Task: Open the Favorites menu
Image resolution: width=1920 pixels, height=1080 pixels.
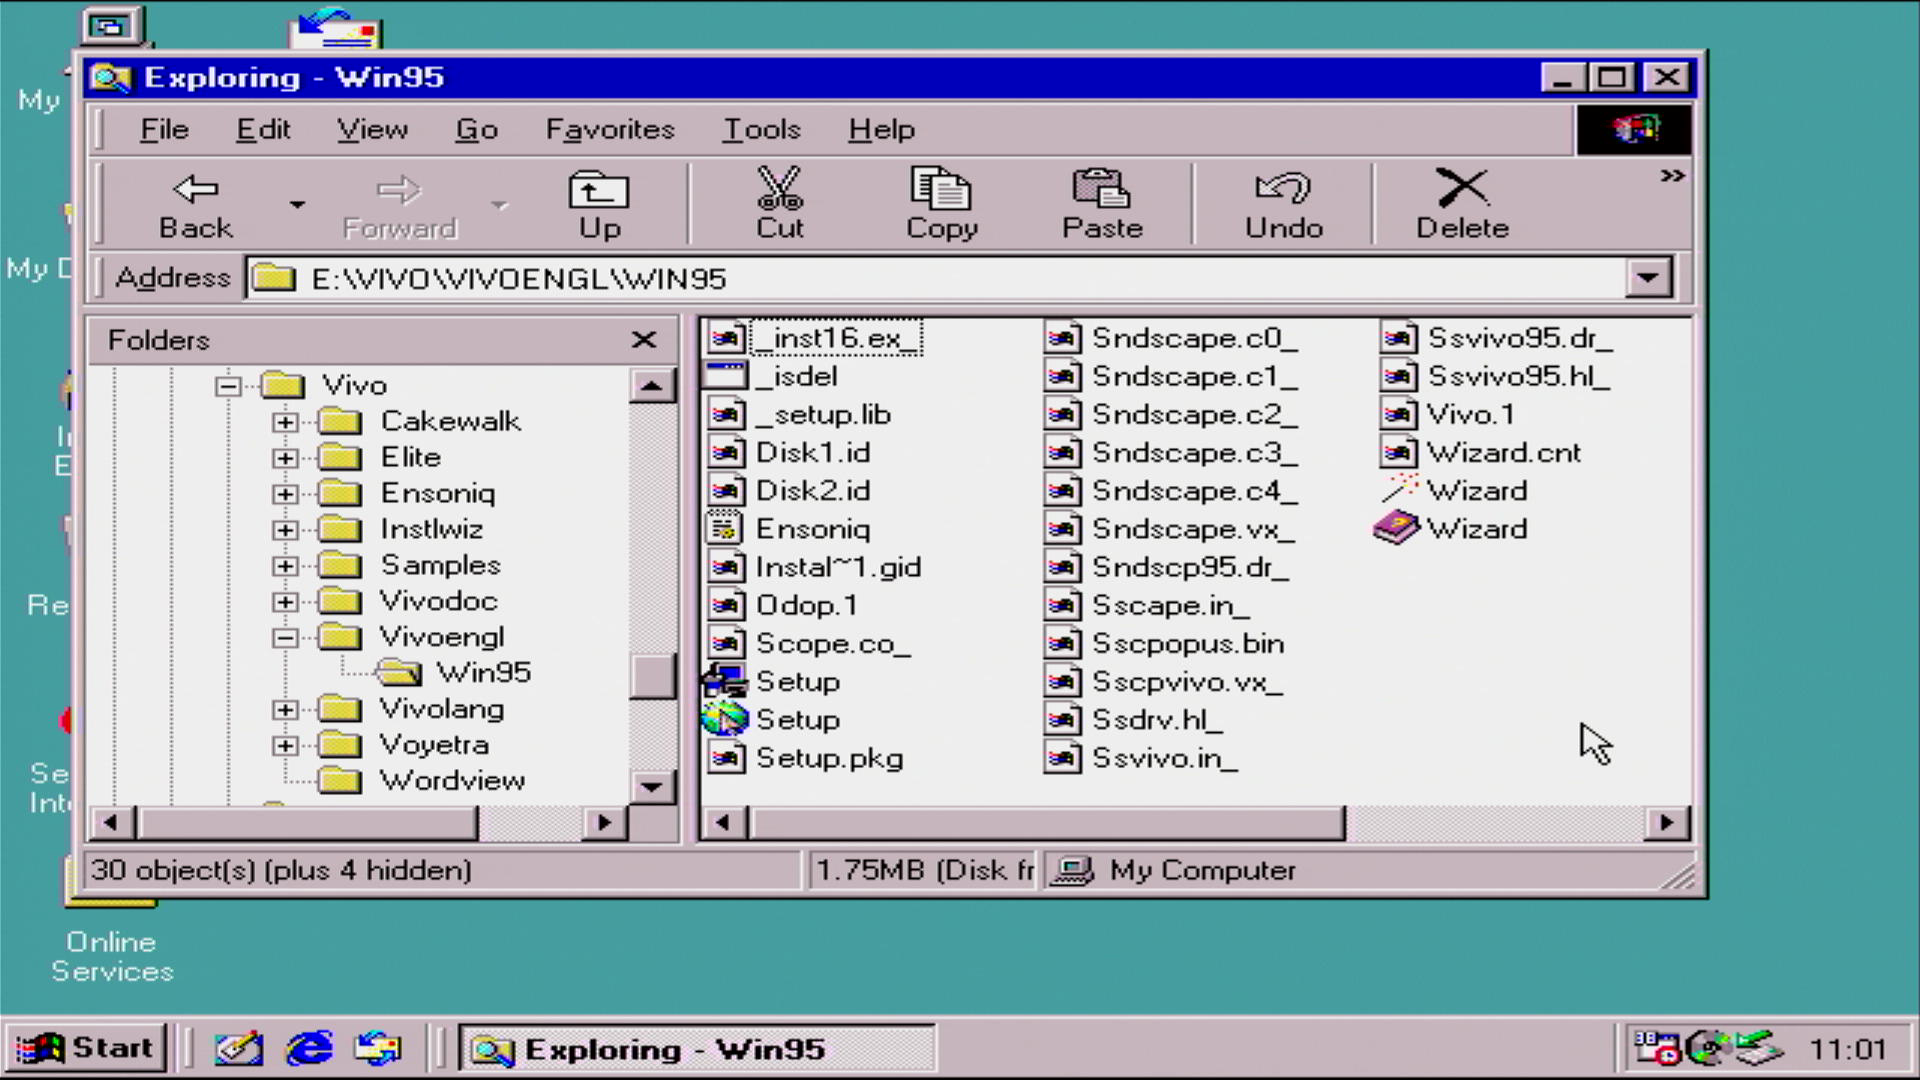Action: (x=609, y=129)
